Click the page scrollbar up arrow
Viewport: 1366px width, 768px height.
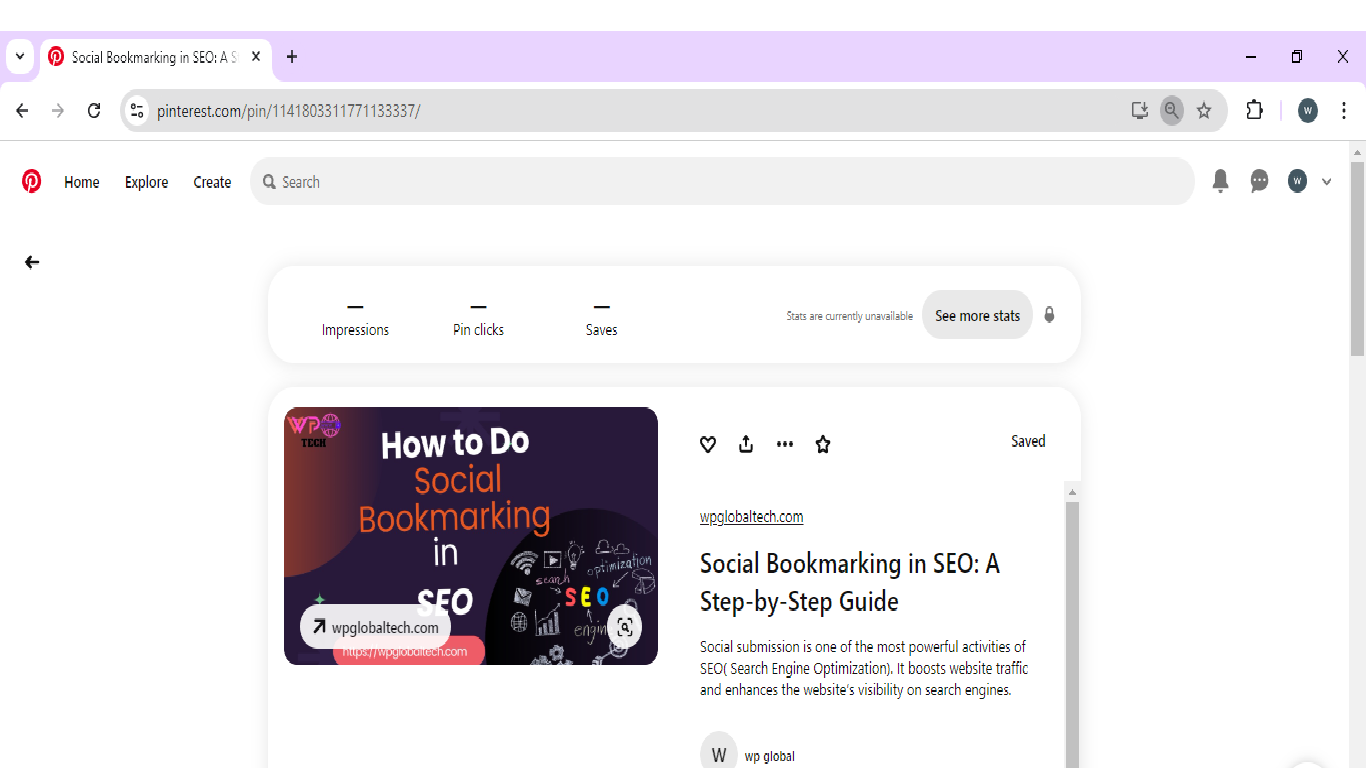tap(1357, 153)
